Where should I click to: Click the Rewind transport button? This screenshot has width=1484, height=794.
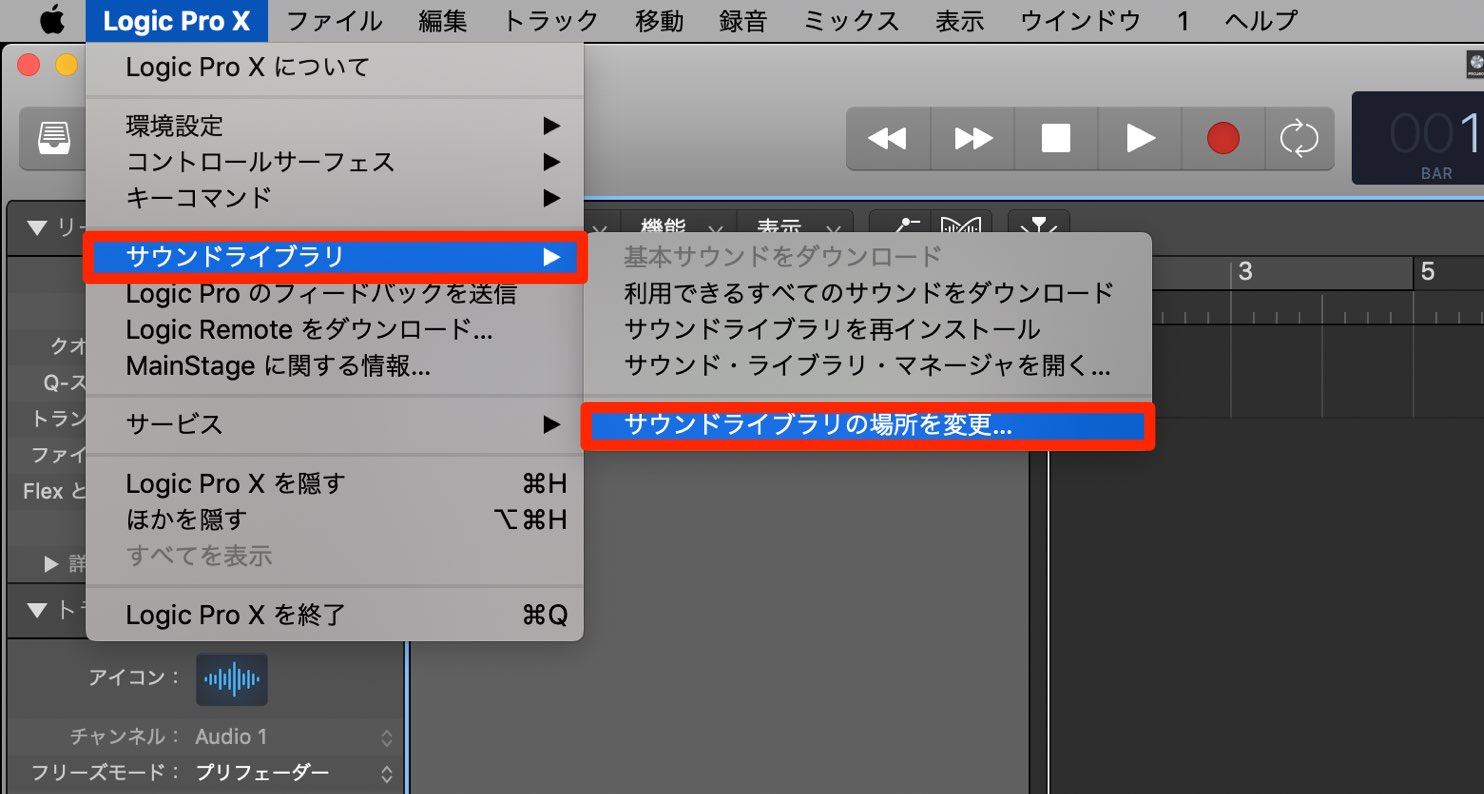[887, 138]
